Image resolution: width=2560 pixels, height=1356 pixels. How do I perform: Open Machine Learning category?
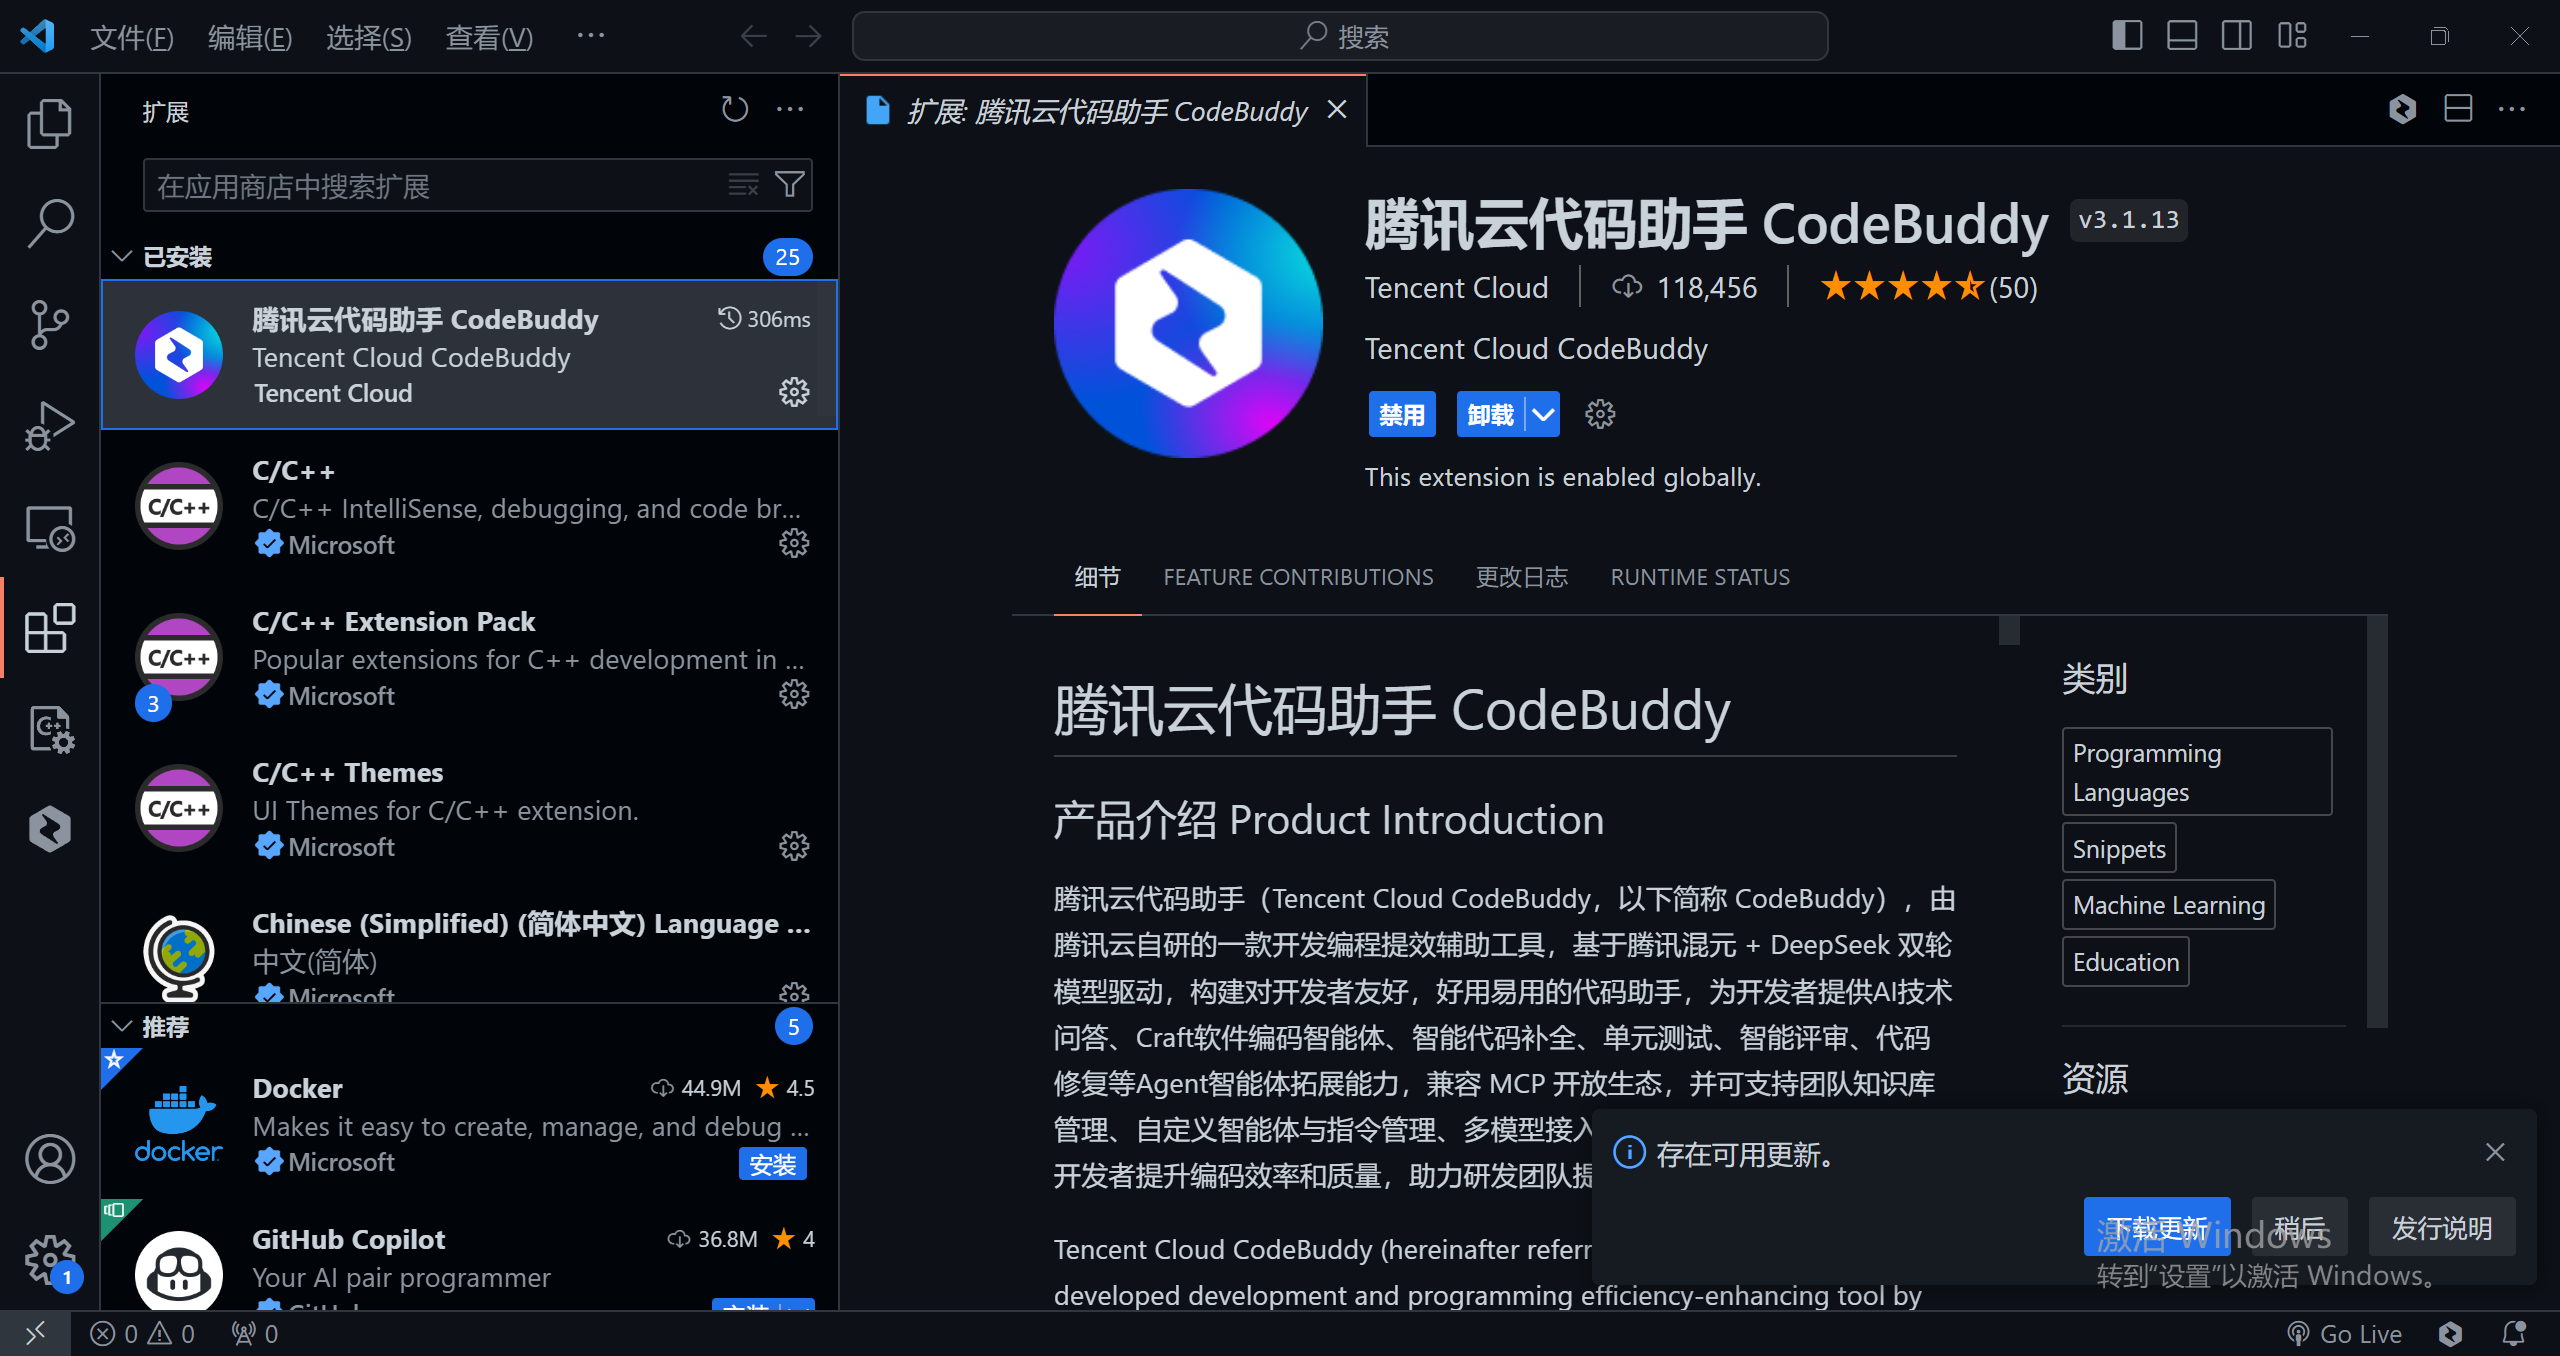click(2168, 905)
